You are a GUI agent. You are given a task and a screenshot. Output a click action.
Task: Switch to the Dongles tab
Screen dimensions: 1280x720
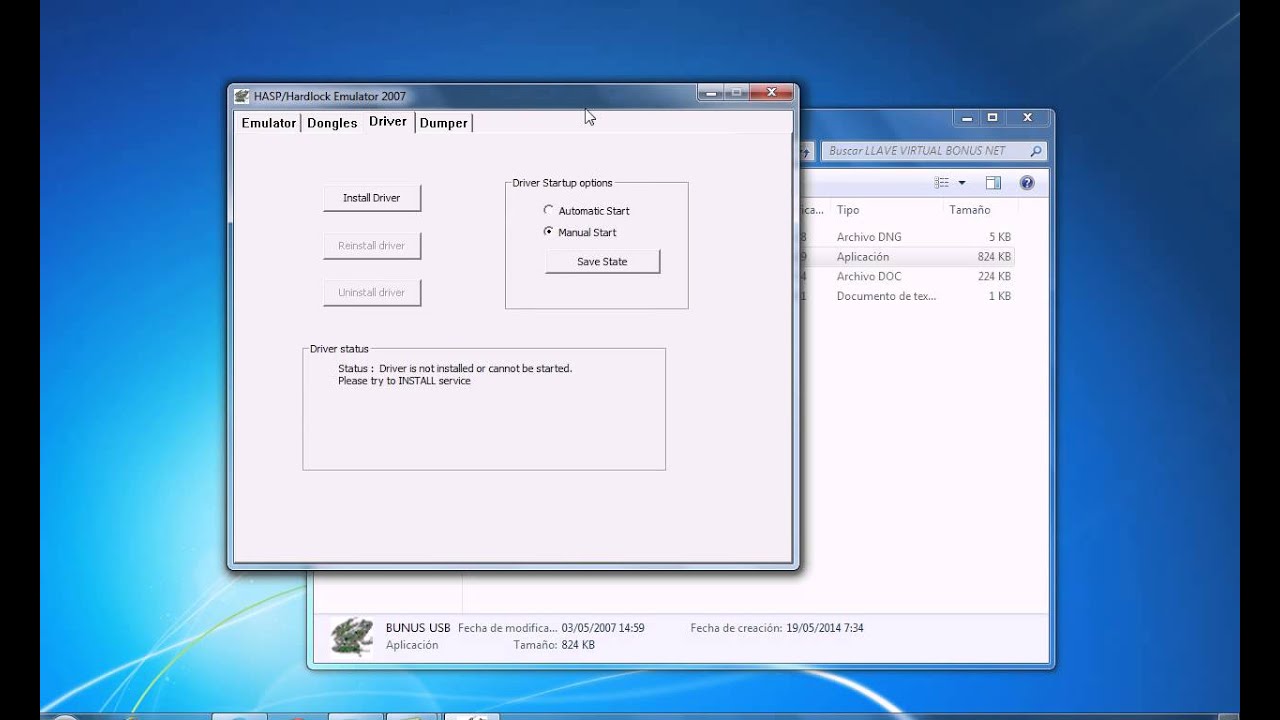click(332, 123)
